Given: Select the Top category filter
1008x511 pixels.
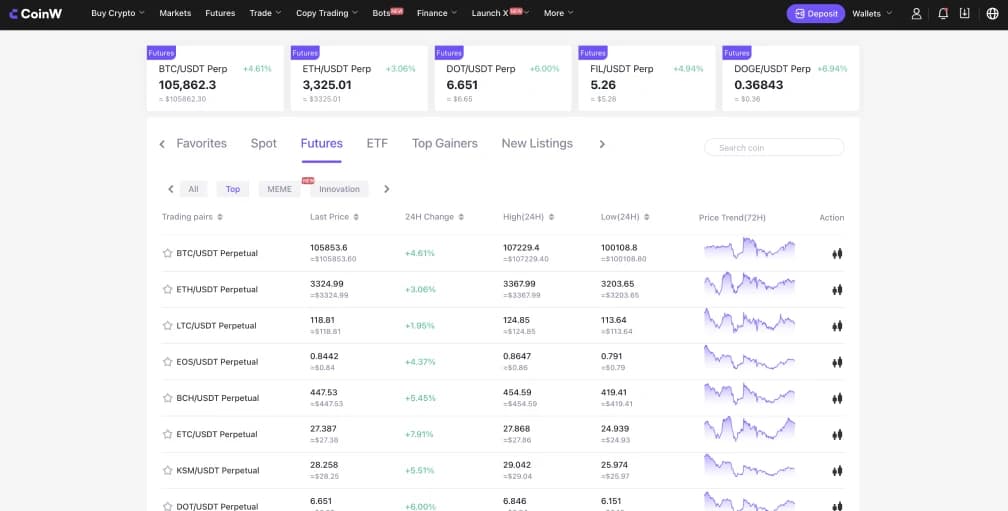Looking at the screenshot, I should click(x=233, y=189).
